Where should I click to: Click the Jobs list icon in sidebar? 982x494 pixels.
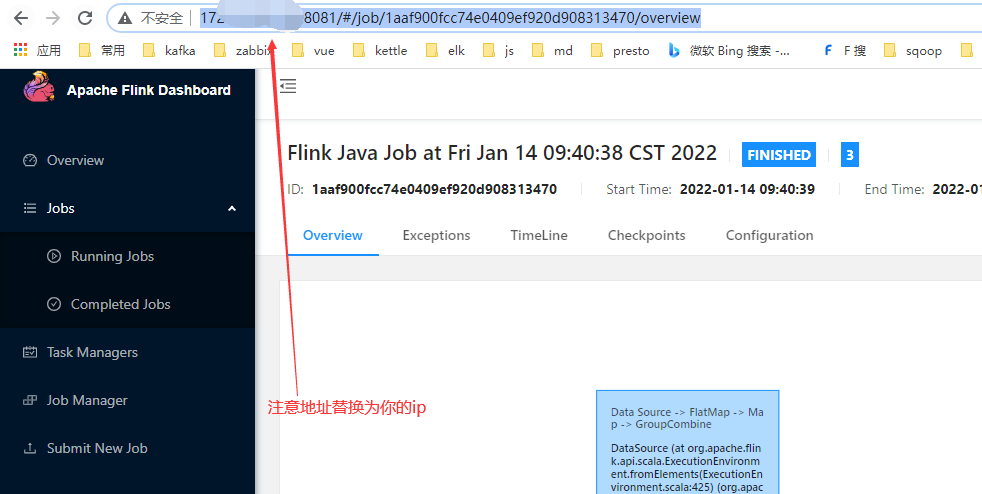[x=29, y=208]
